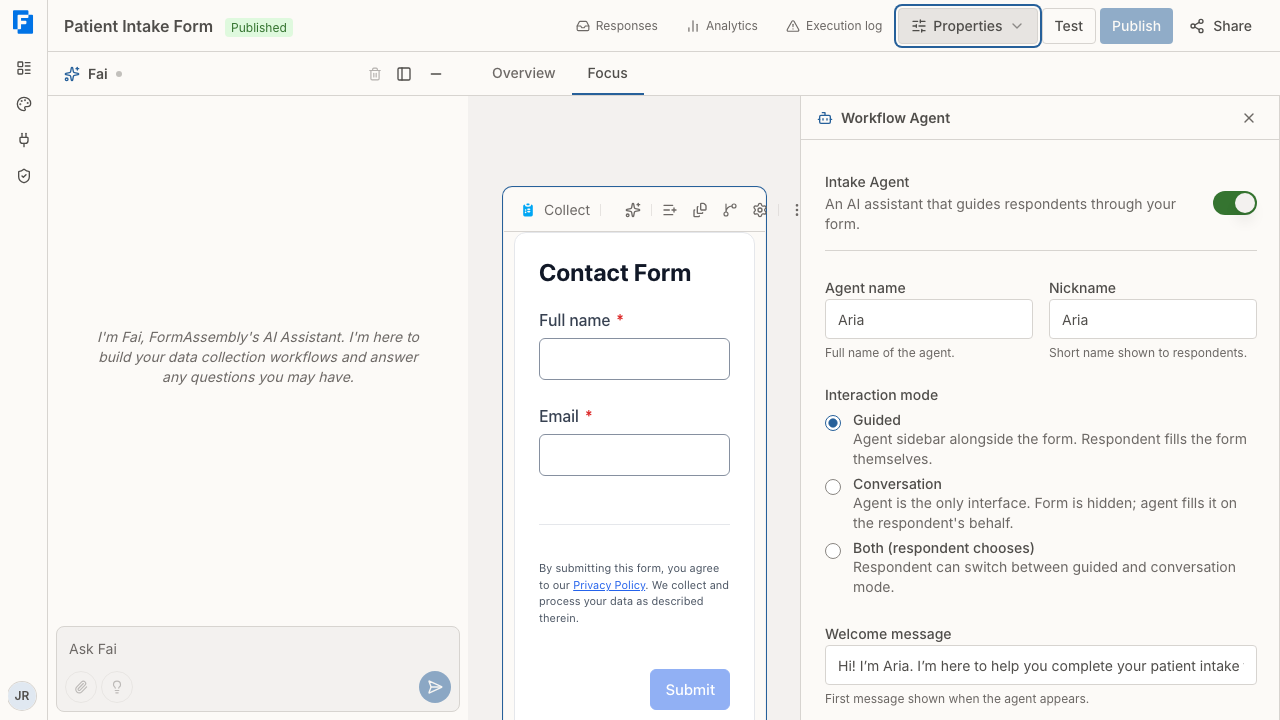Minimize the Fai chat panel
This screenshot has height=720, width=1280.
[x=436, y=74]
